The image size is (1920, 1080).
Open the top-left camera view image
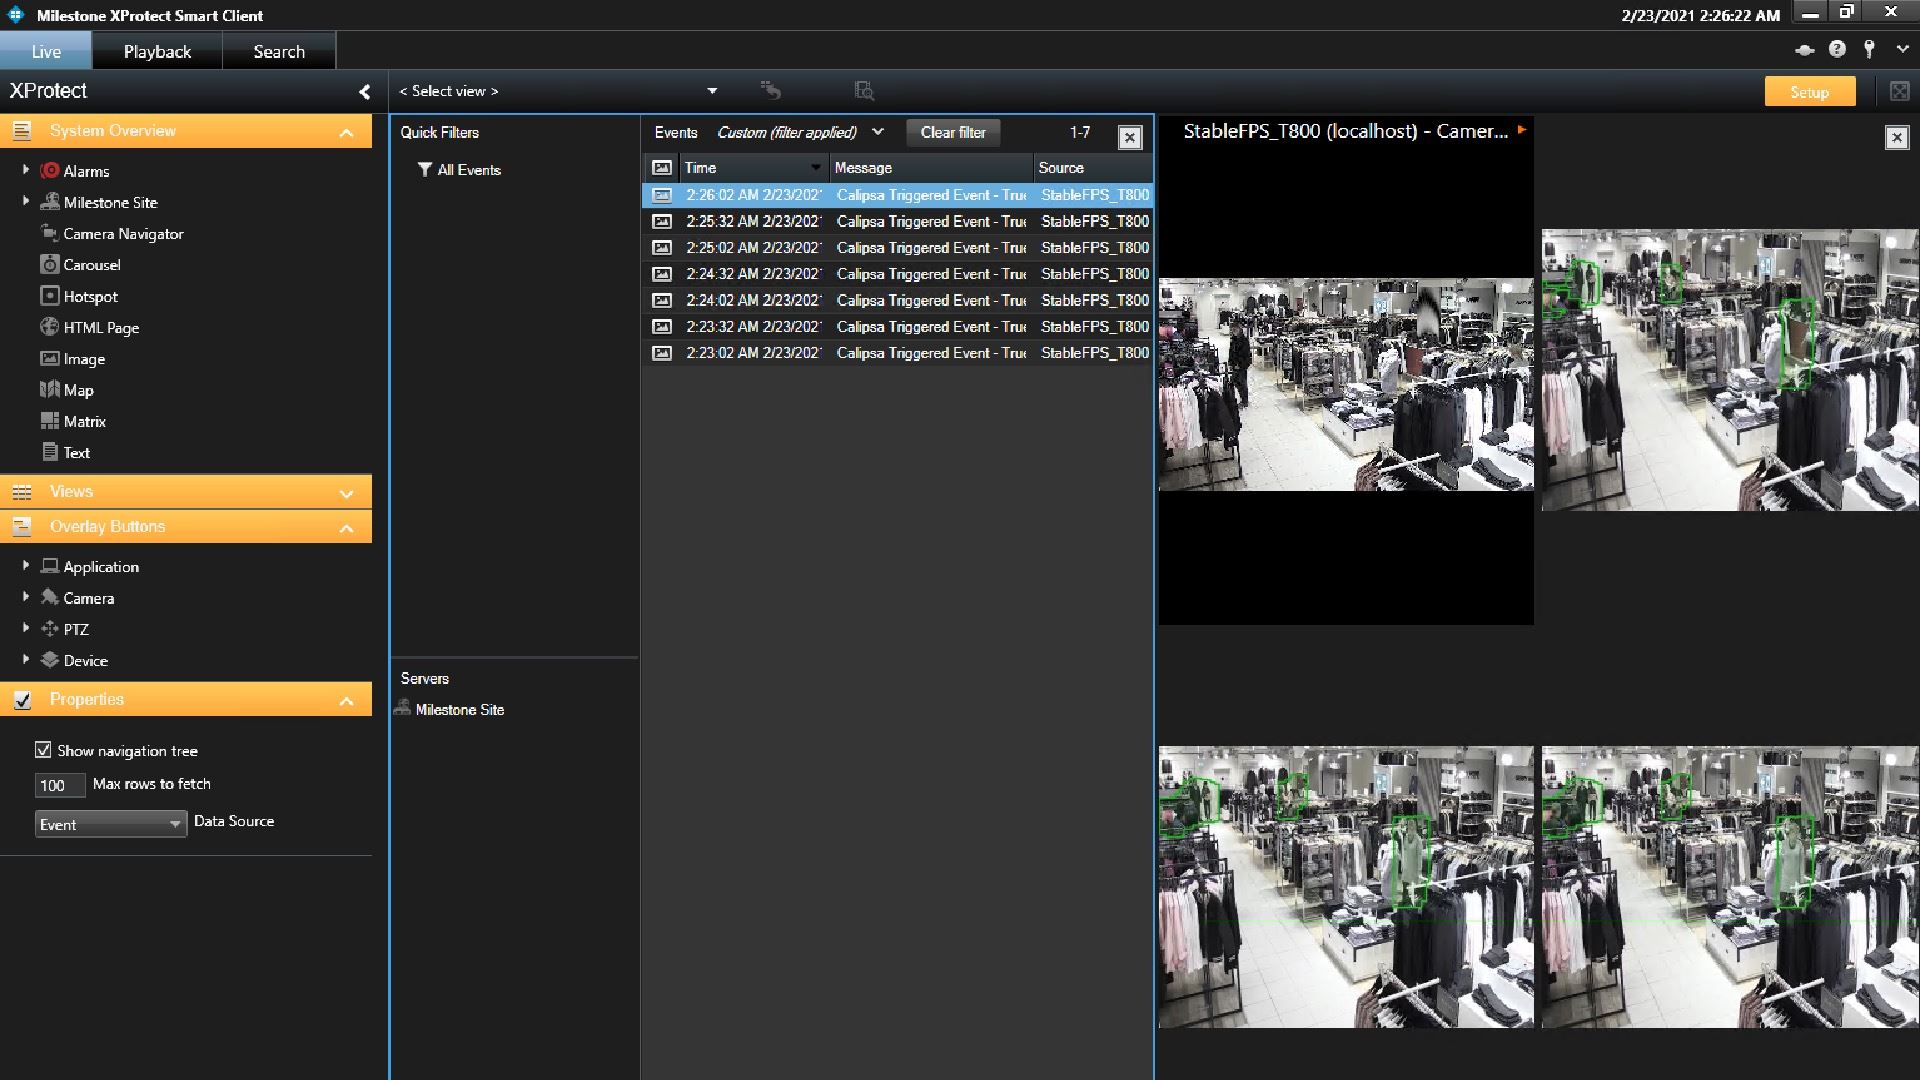(x=1346, y=384)
